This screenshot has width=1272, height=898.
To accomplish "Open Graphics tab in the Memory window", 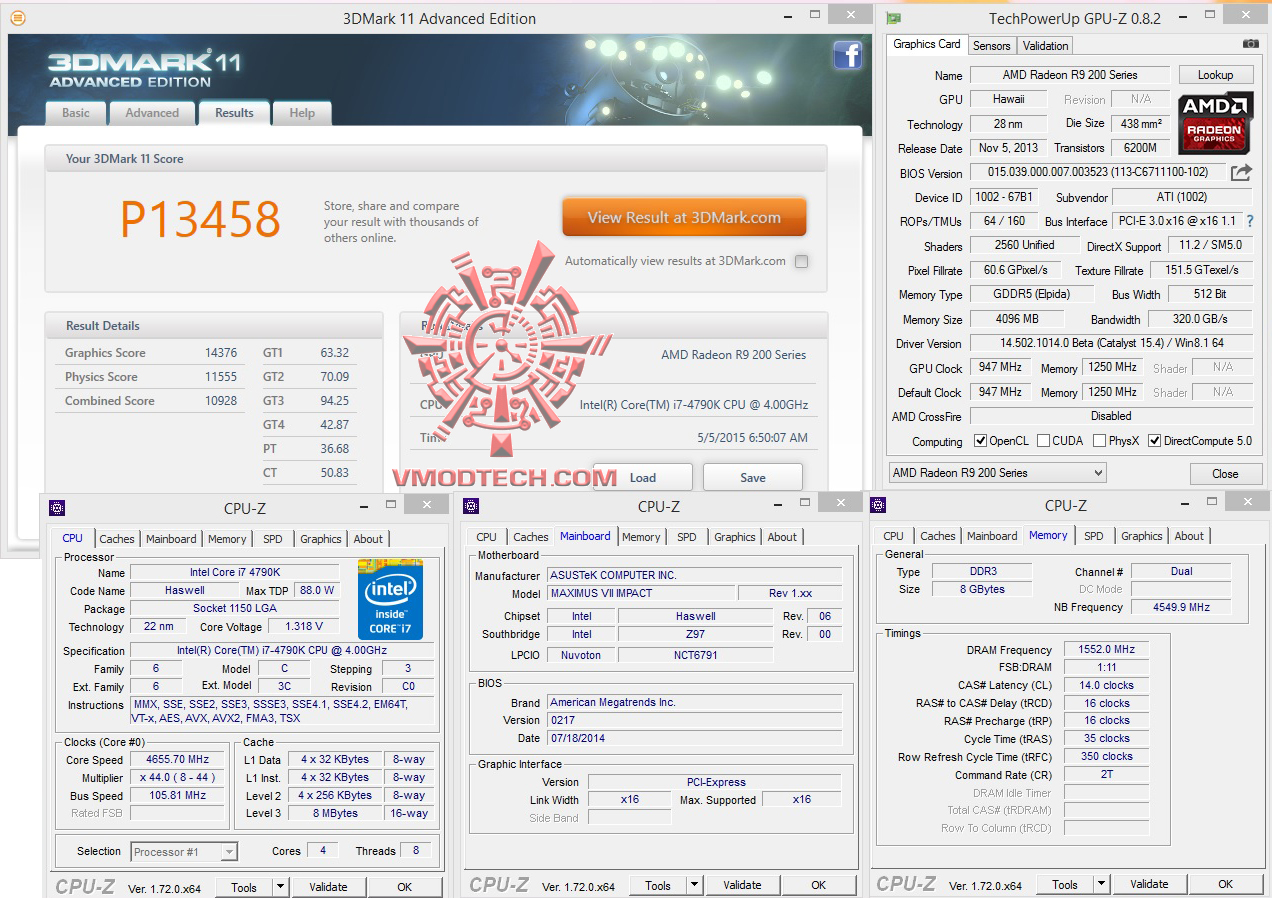I will [x=1141, y=536].
